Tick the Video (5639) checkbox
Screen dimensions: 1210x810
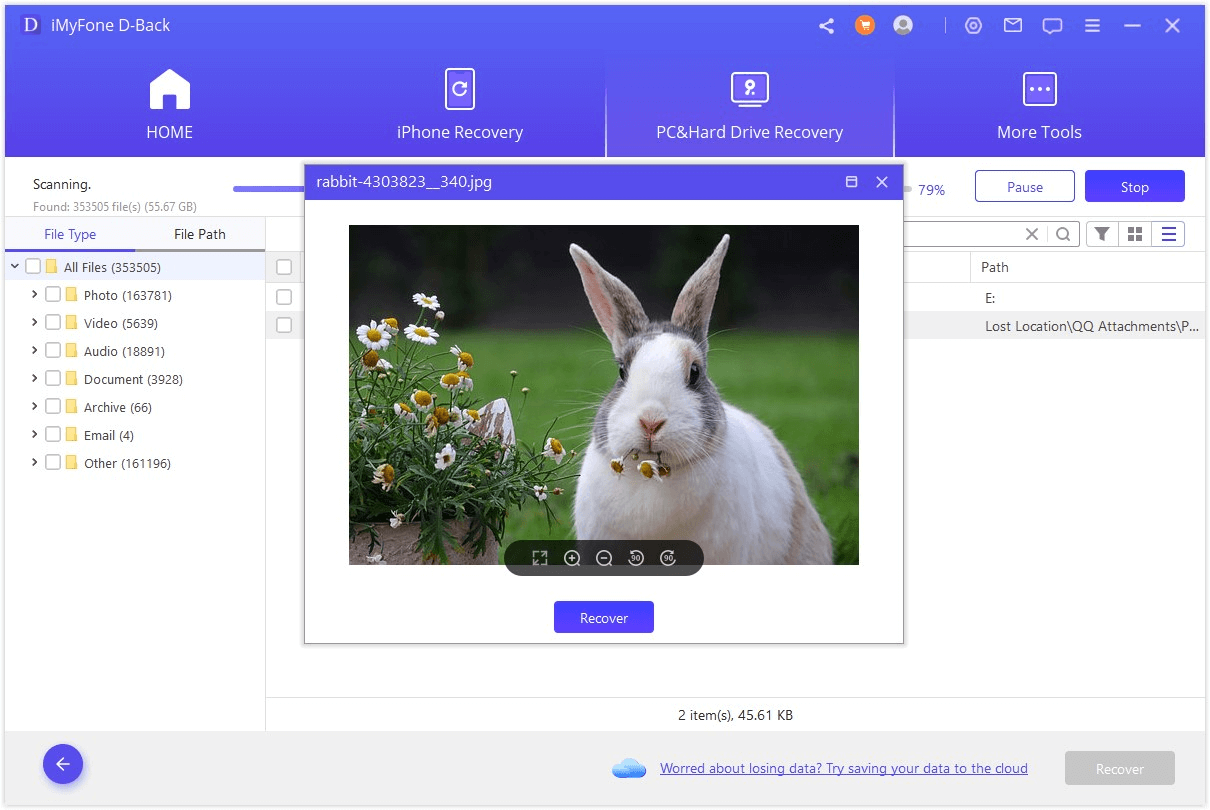pos(53,323)
